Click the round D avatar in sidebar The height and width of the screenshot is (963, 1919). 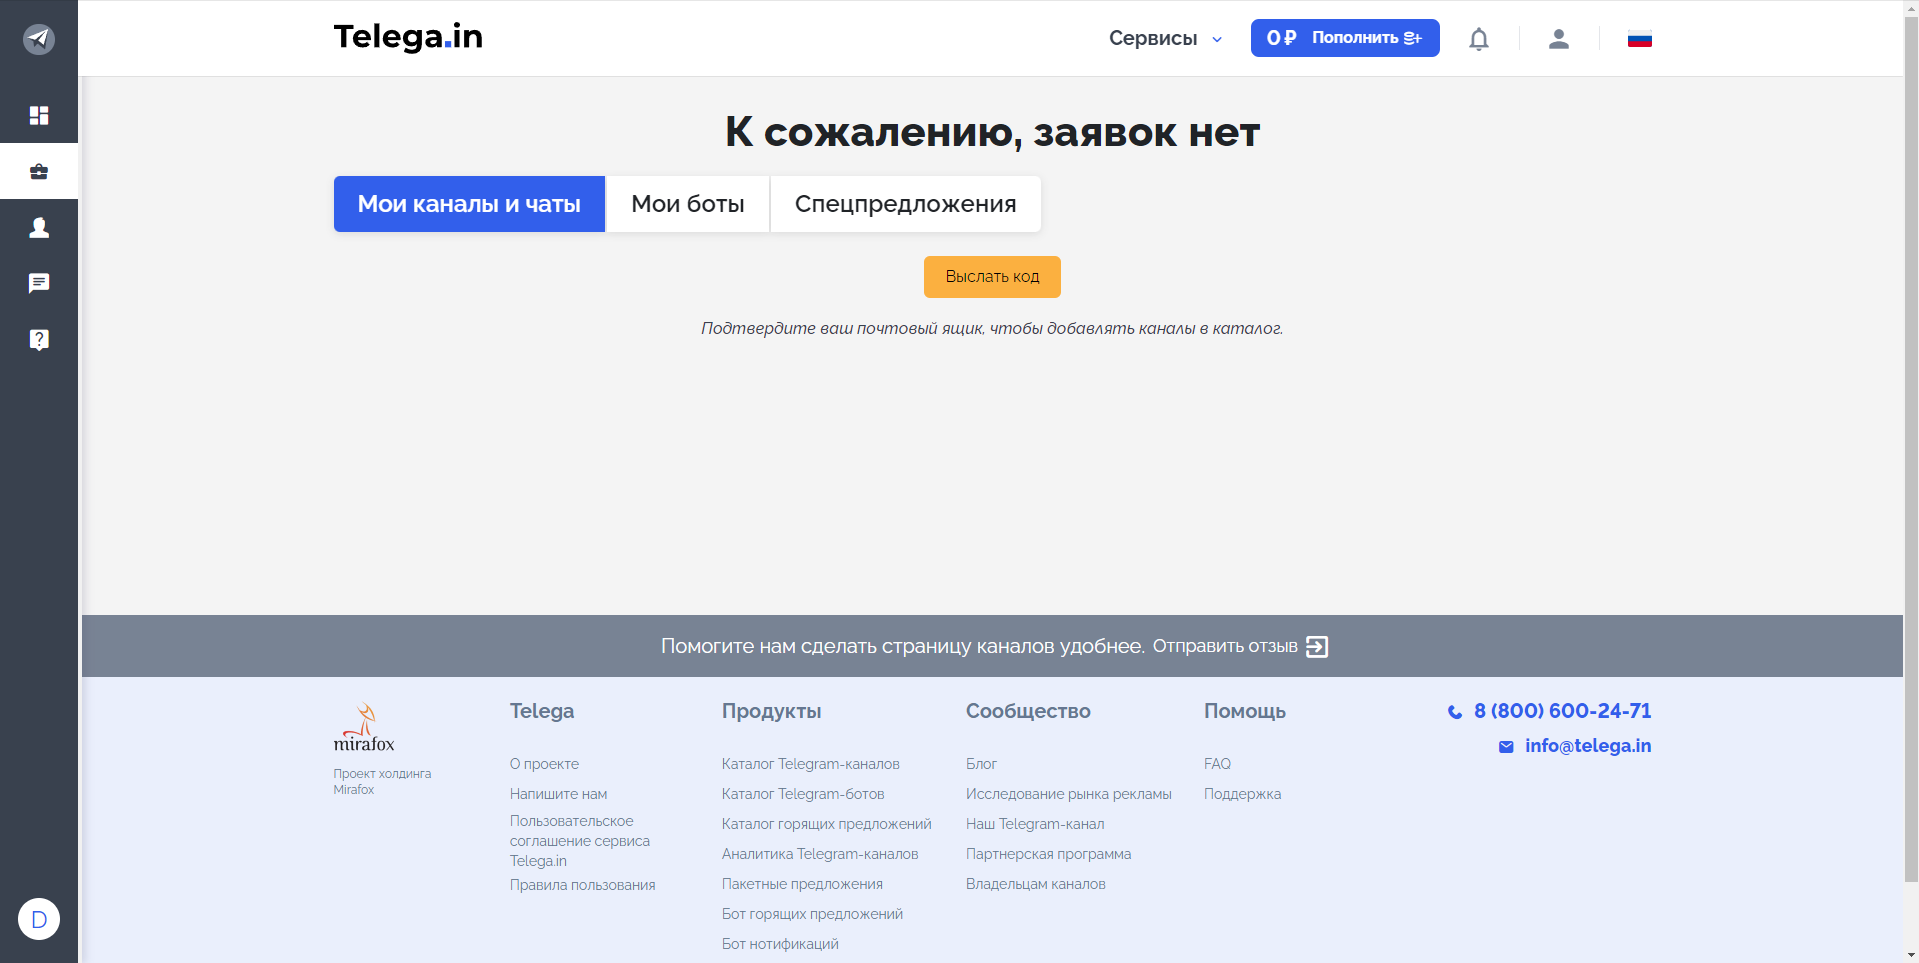(39, 919)
